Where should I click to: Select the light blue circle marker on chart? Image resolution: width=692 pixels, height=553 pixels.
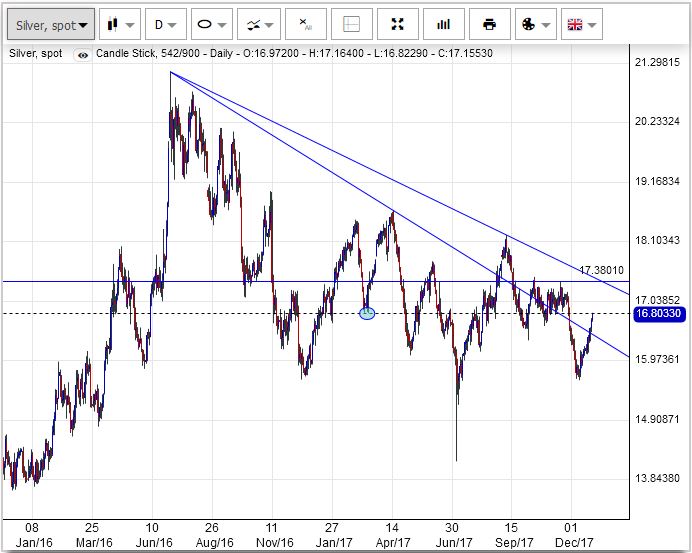(367, 313)
